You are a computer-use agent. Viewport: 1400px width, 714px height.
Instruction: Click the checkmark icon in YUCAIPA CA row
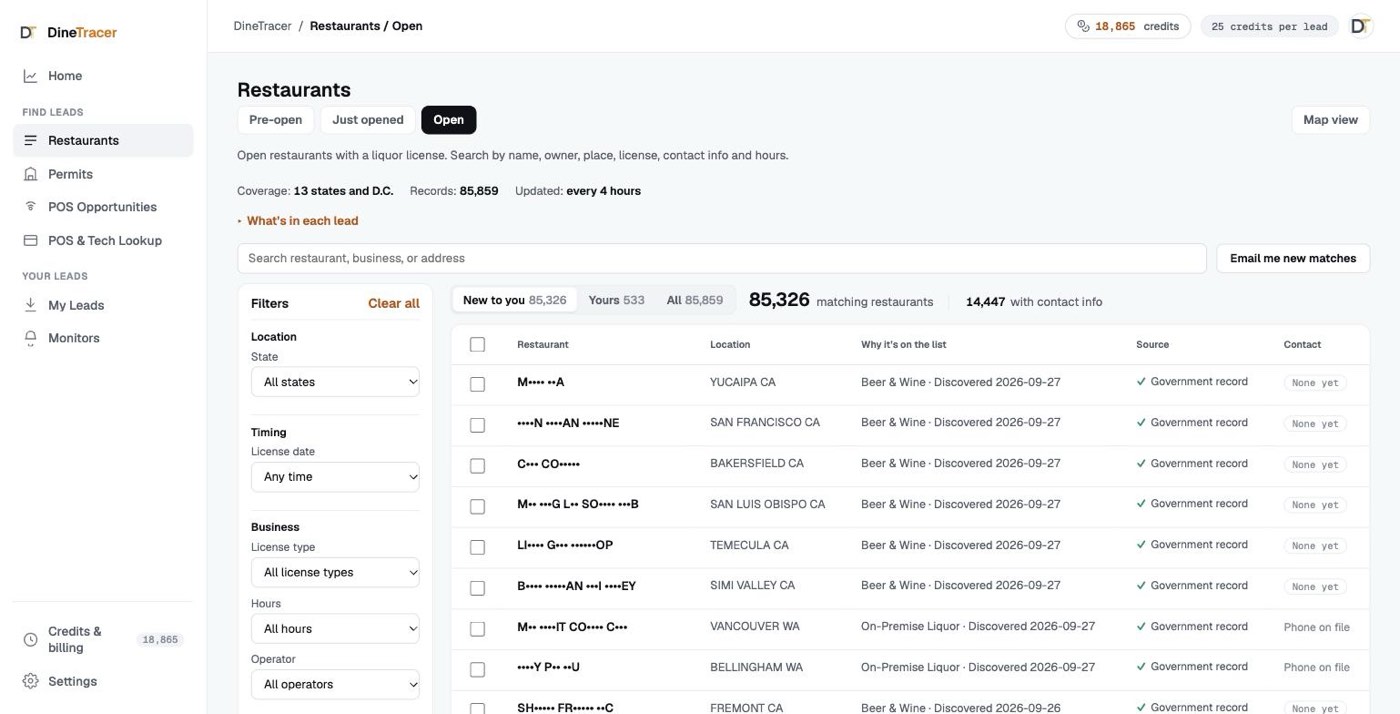pyautogui.click(x=1141, y=382)
